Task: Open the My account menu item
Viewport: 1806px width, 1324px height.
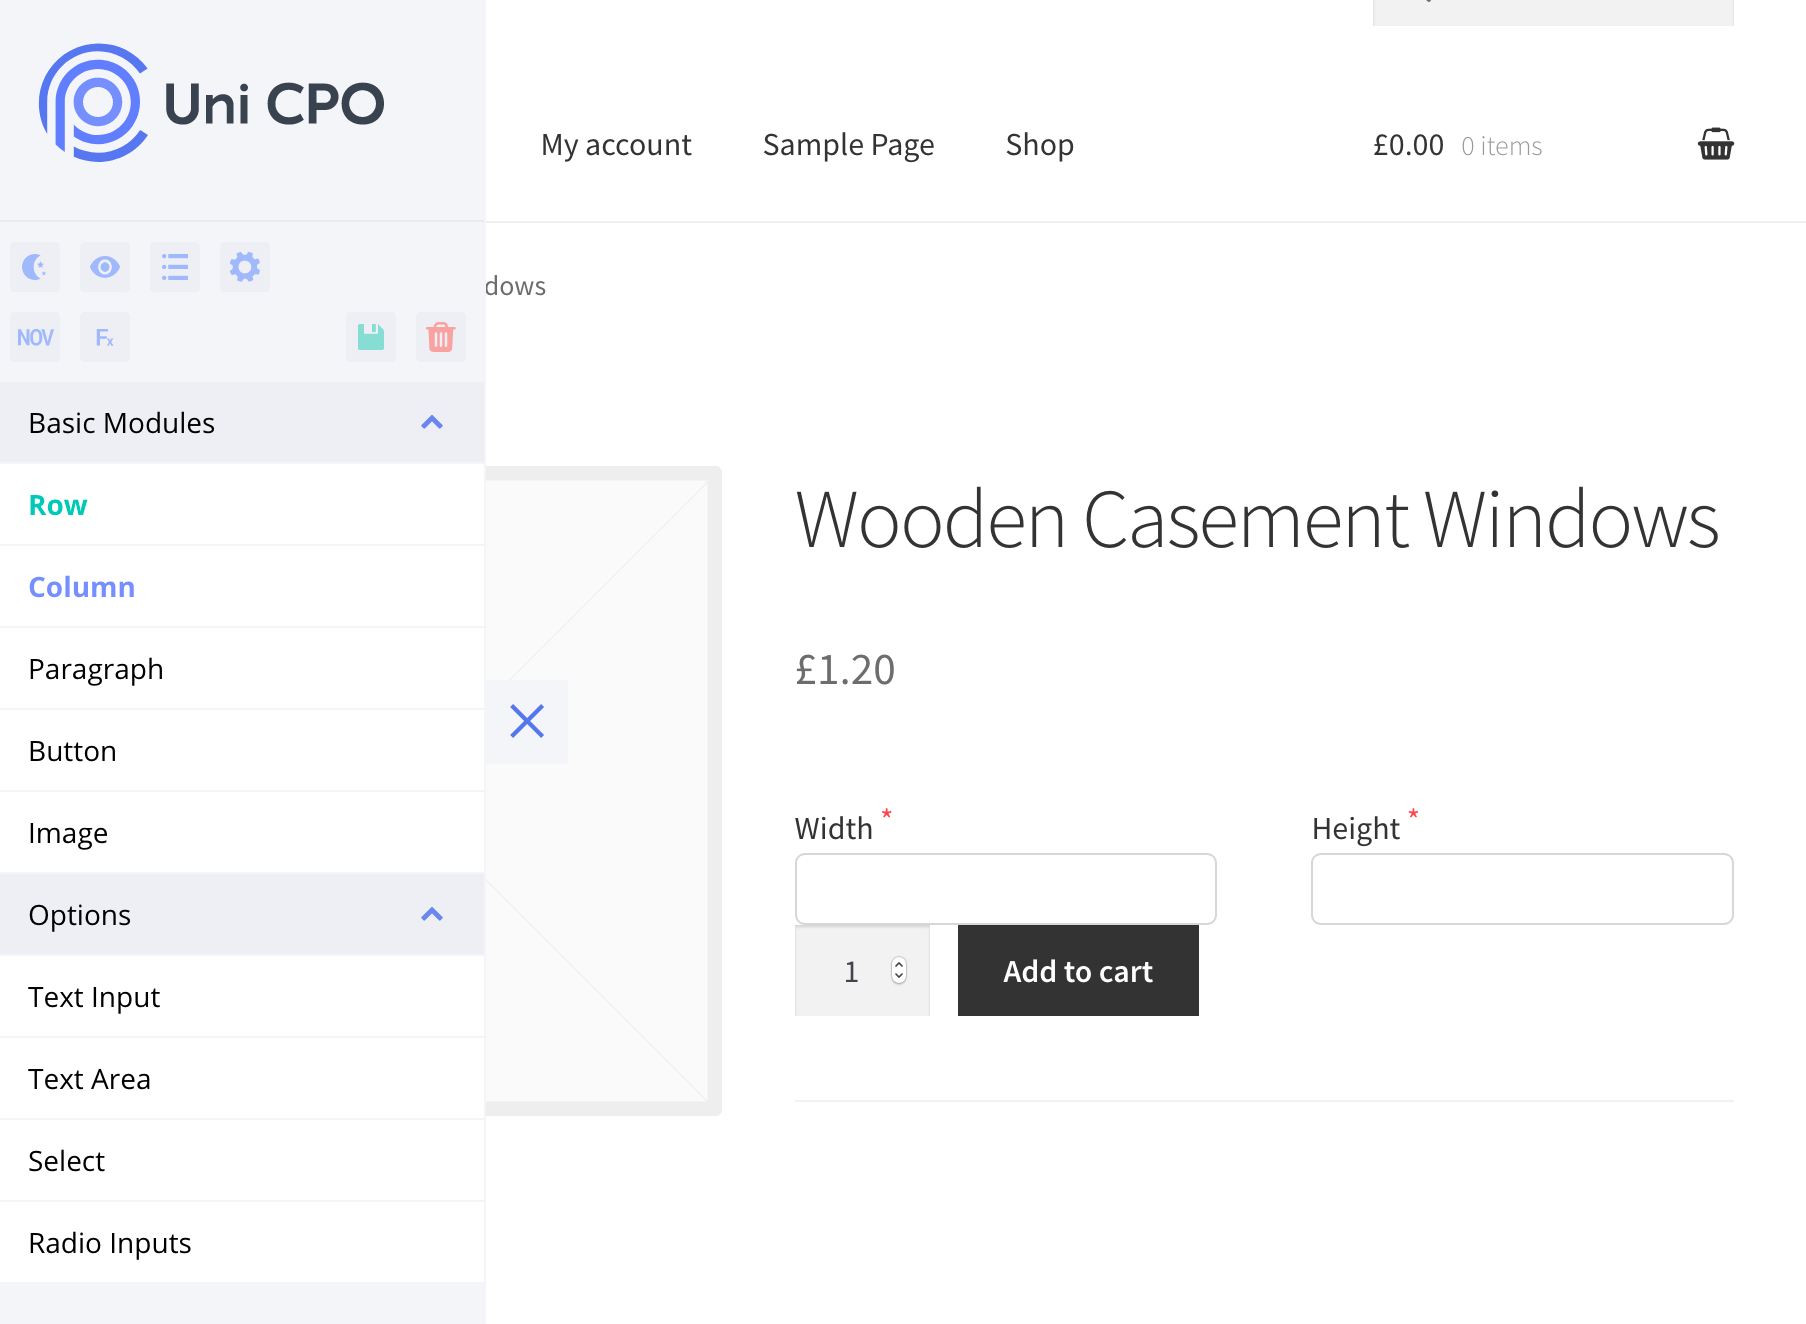Action: 616,145
